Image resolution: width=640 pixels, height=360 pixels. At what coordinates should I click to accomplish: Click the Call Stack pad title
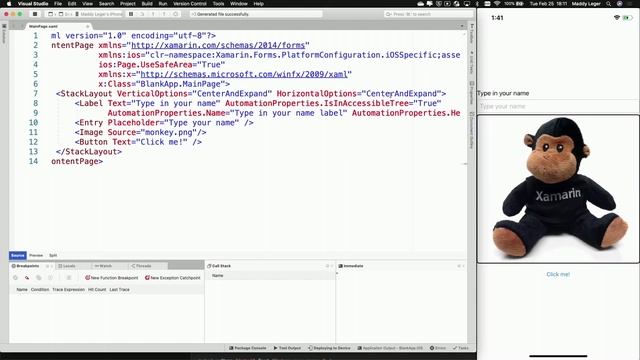point(219,266)
